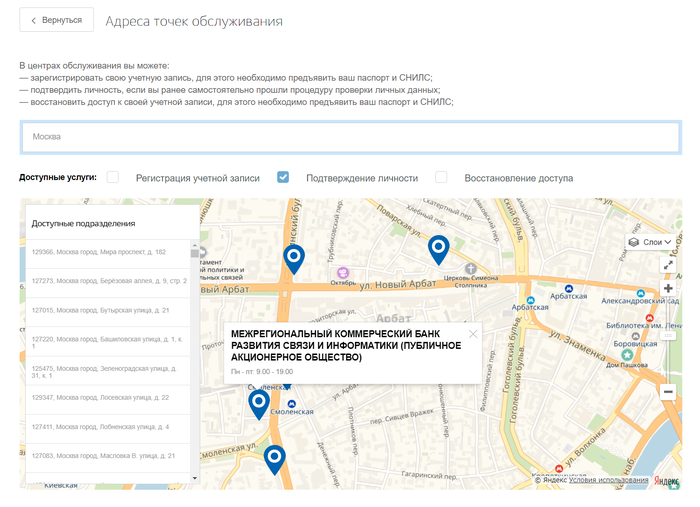Expand the map to fullscreen
This screenshot has width=700, height=507.
click(668, 265)
